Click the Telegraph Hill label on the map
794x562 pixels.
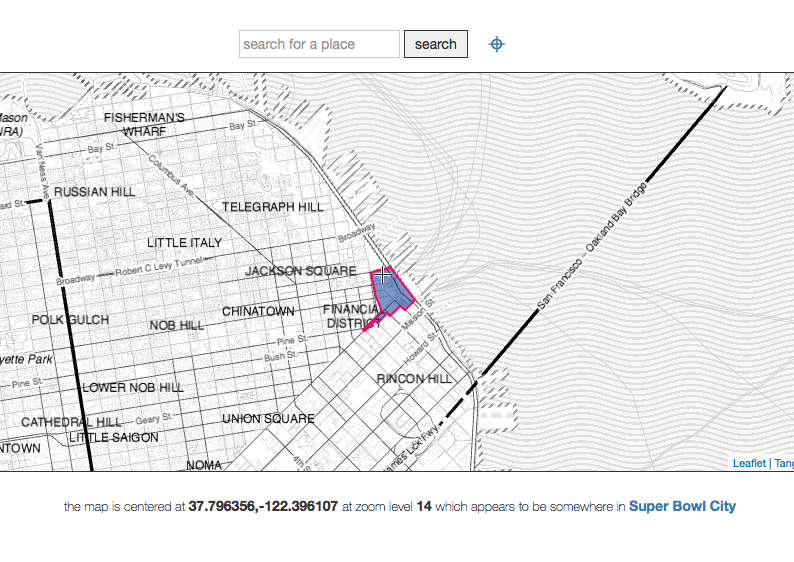[x=273, y=207]
